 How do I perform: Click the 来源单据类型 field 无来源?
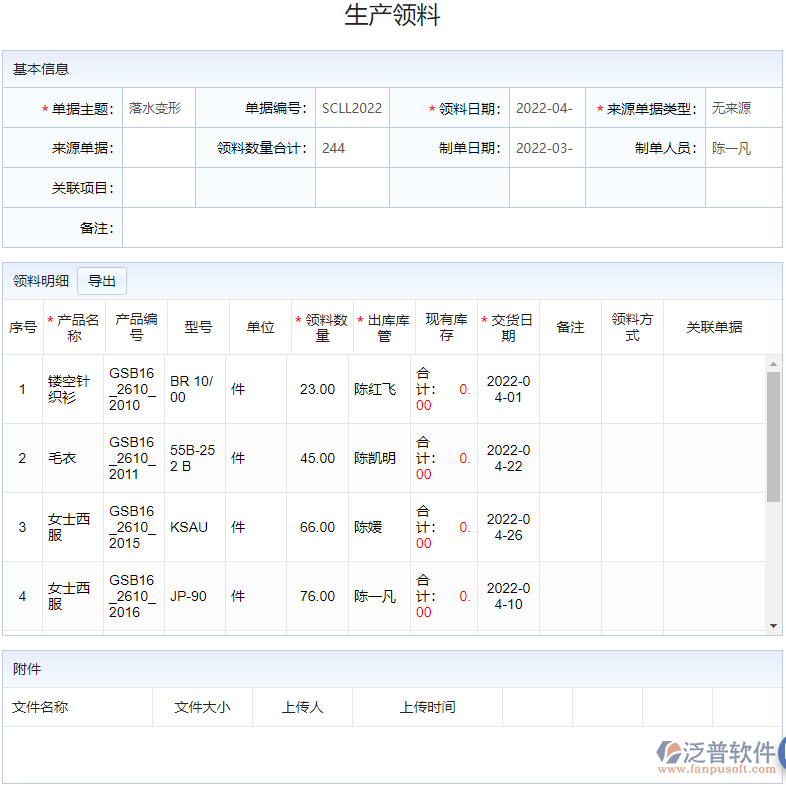(743, 108)
